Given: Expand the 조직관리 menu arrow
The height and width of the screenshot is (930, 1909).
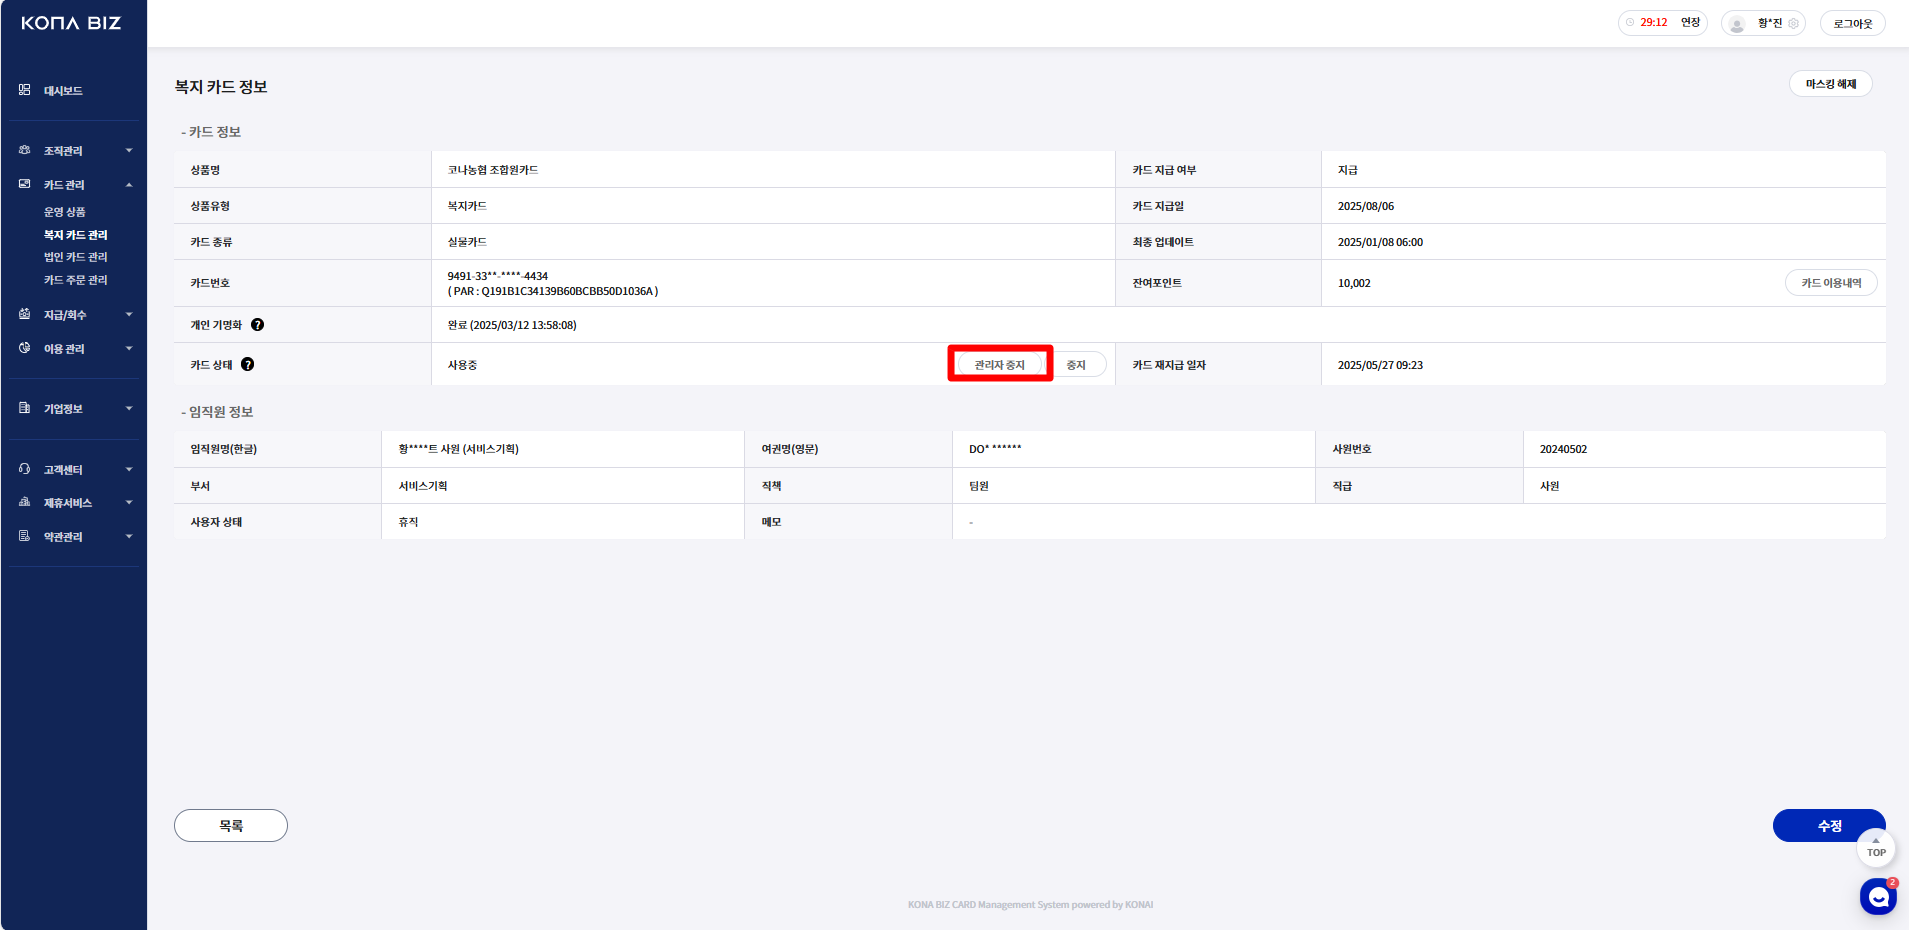Looking at the screenshot, I should 129,151.
